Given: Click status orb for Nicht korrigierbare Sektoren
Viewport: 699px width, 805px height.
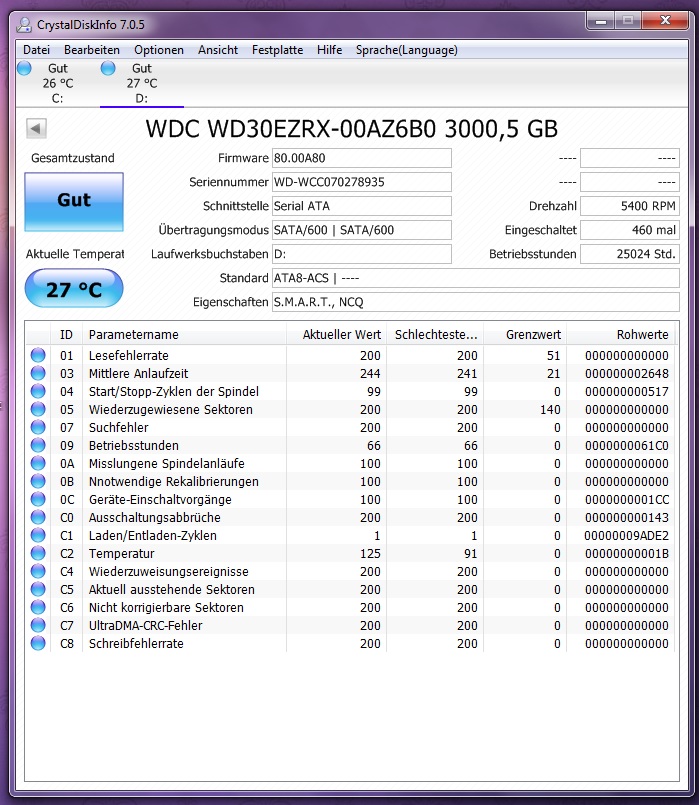Looking at the screenshot, I should tap(38, 606).
